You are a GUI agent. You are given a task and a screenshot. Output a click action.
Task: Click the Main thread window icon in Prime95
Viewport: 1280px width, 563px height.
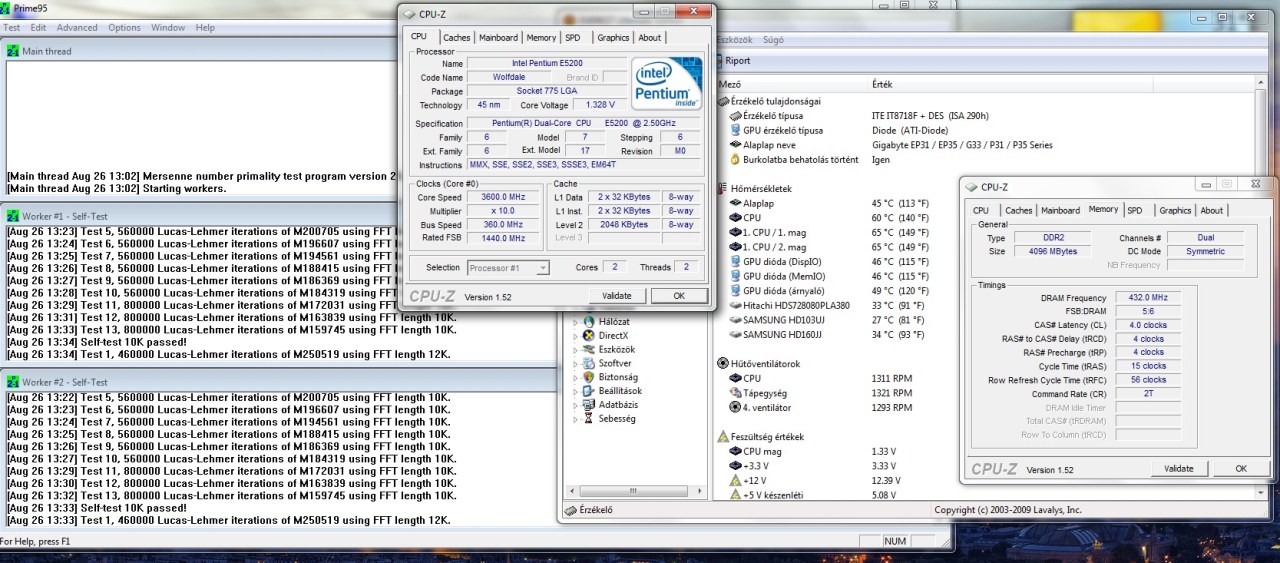click(13, 51)
